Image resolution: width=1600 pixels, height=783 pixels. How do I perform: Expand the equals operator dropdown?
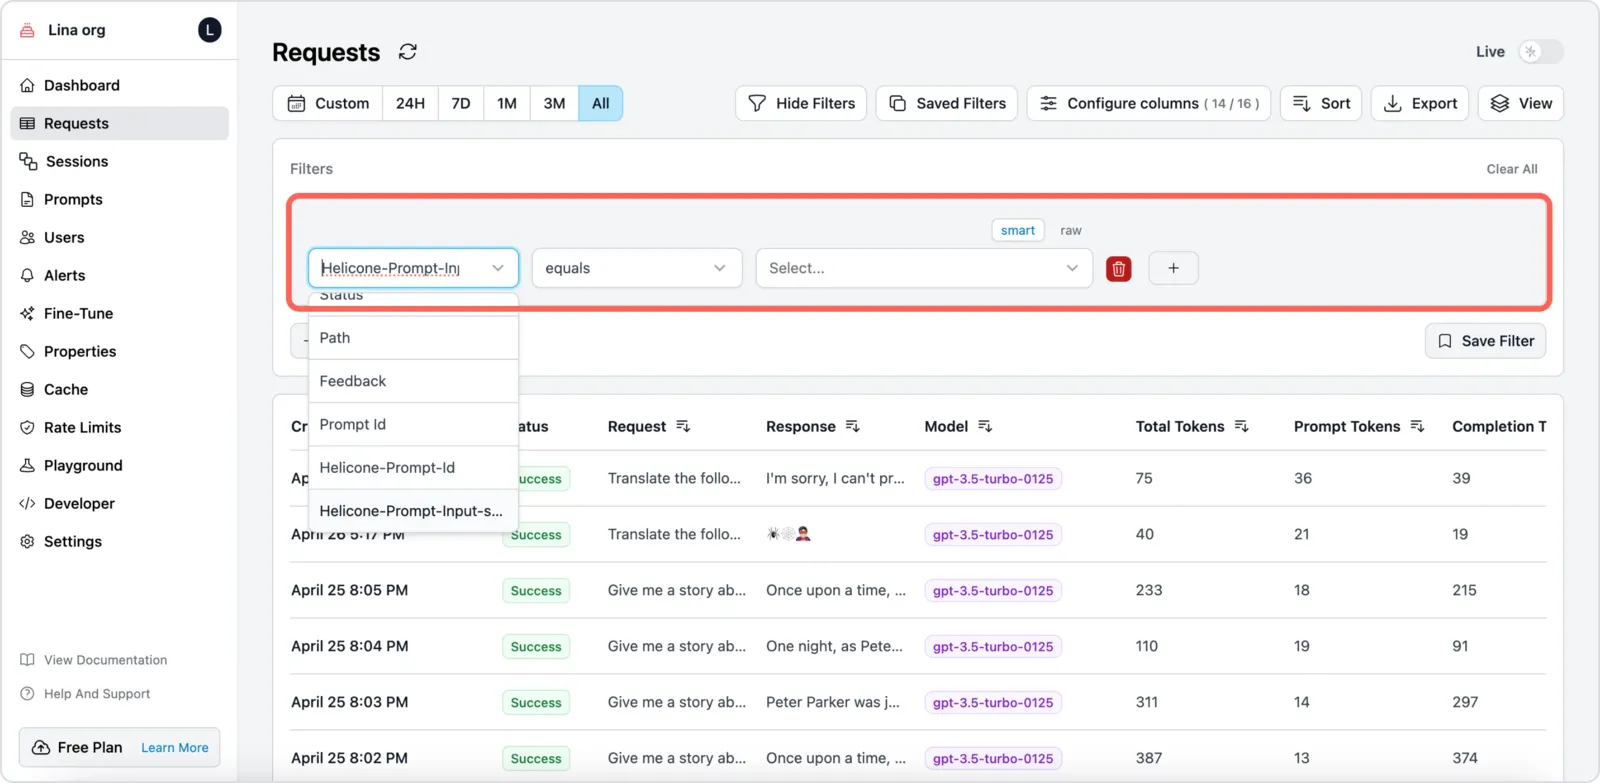[x=637, y=268]
